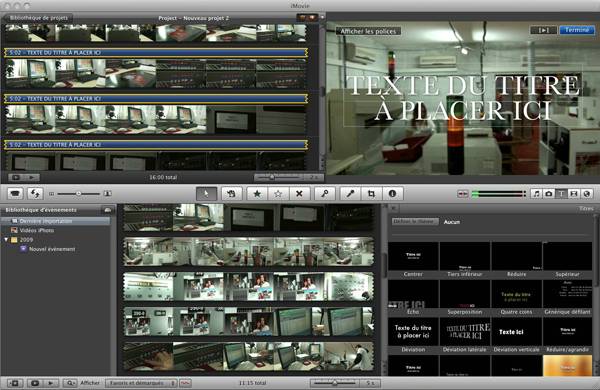Choose the Quatre coins title thumbnail

click(x=516, y=293)
